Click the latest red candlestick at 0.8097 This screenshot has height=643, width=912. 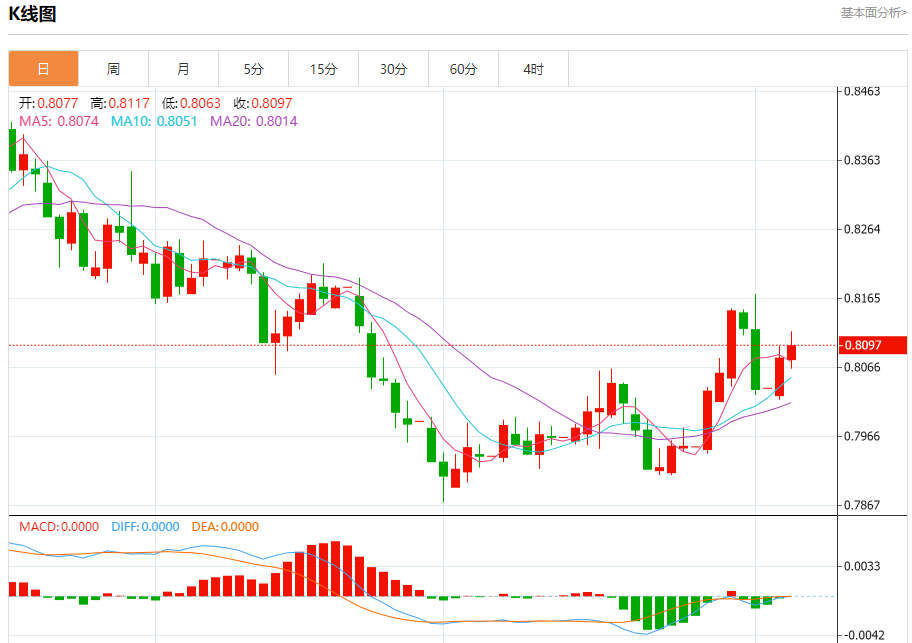click(x=791, y=352)
